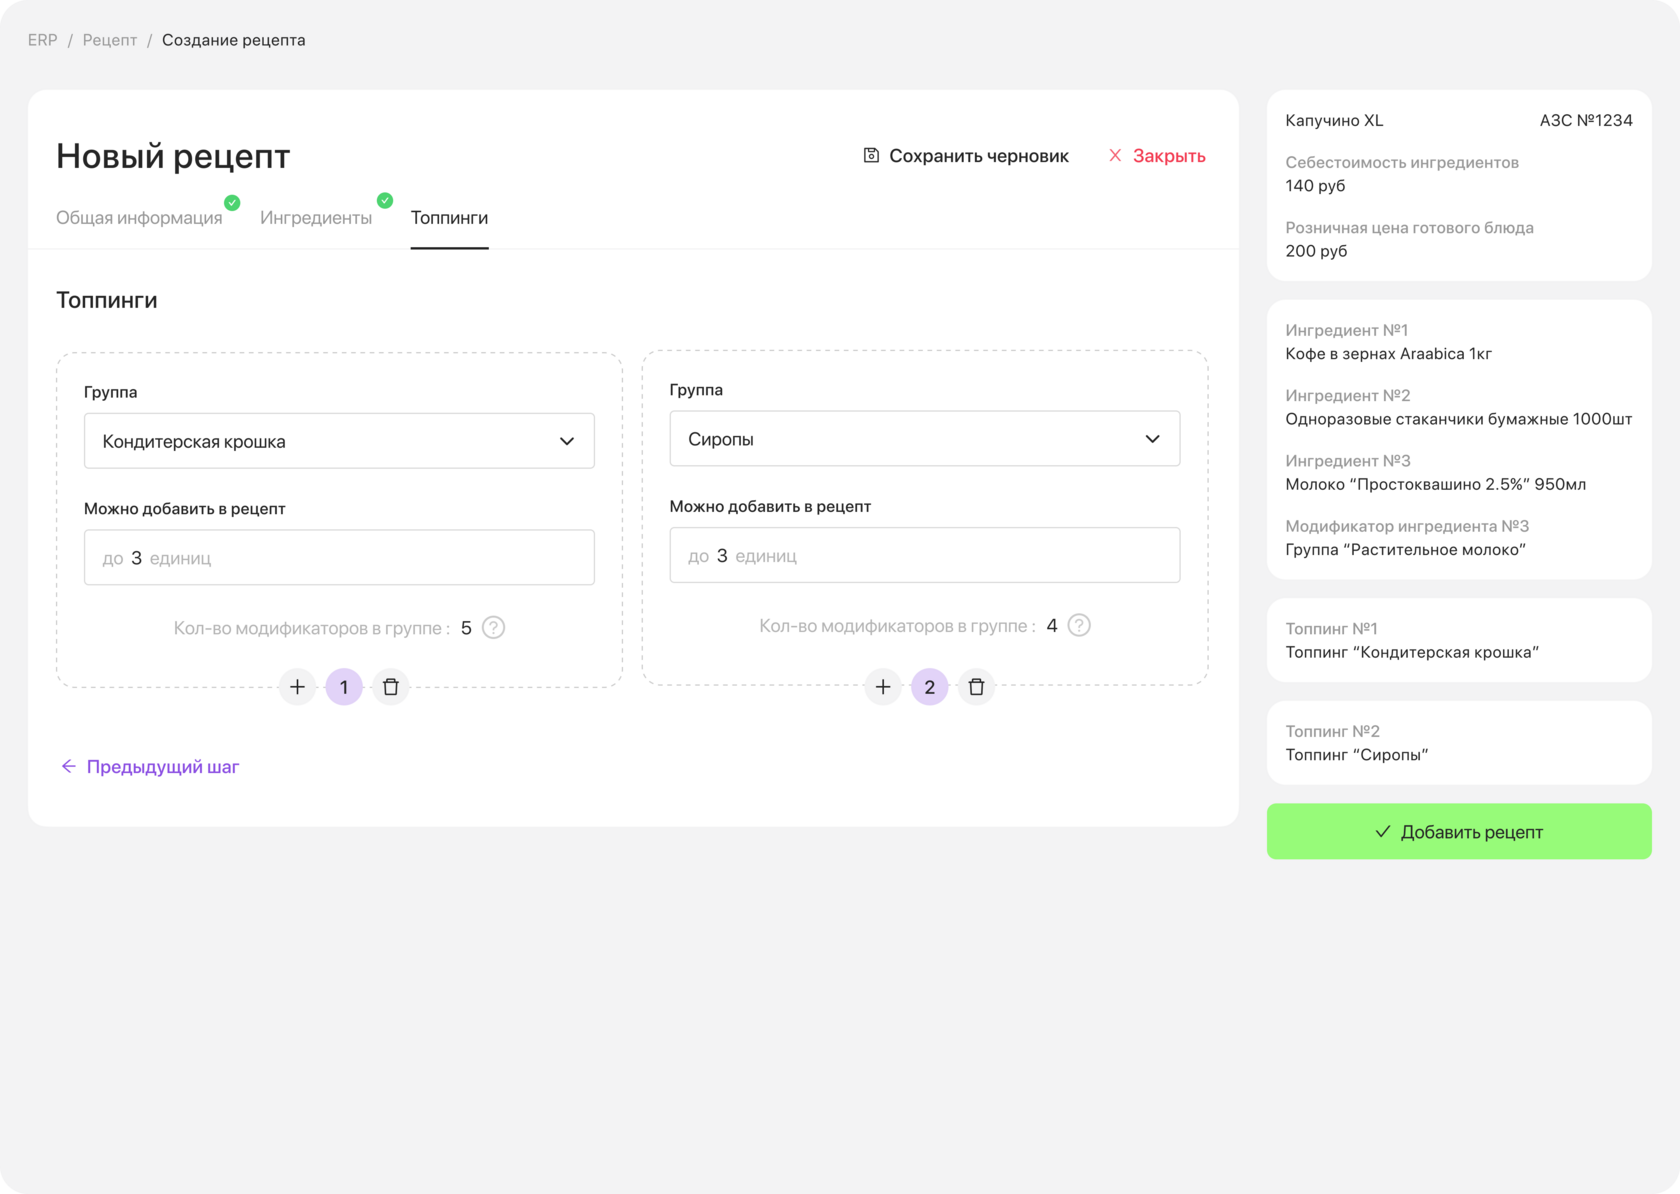This screenshot has width=1680, height=1194.
Task: Open the Рецепт breadcrumb link
Action: click(x=110, y=40)
